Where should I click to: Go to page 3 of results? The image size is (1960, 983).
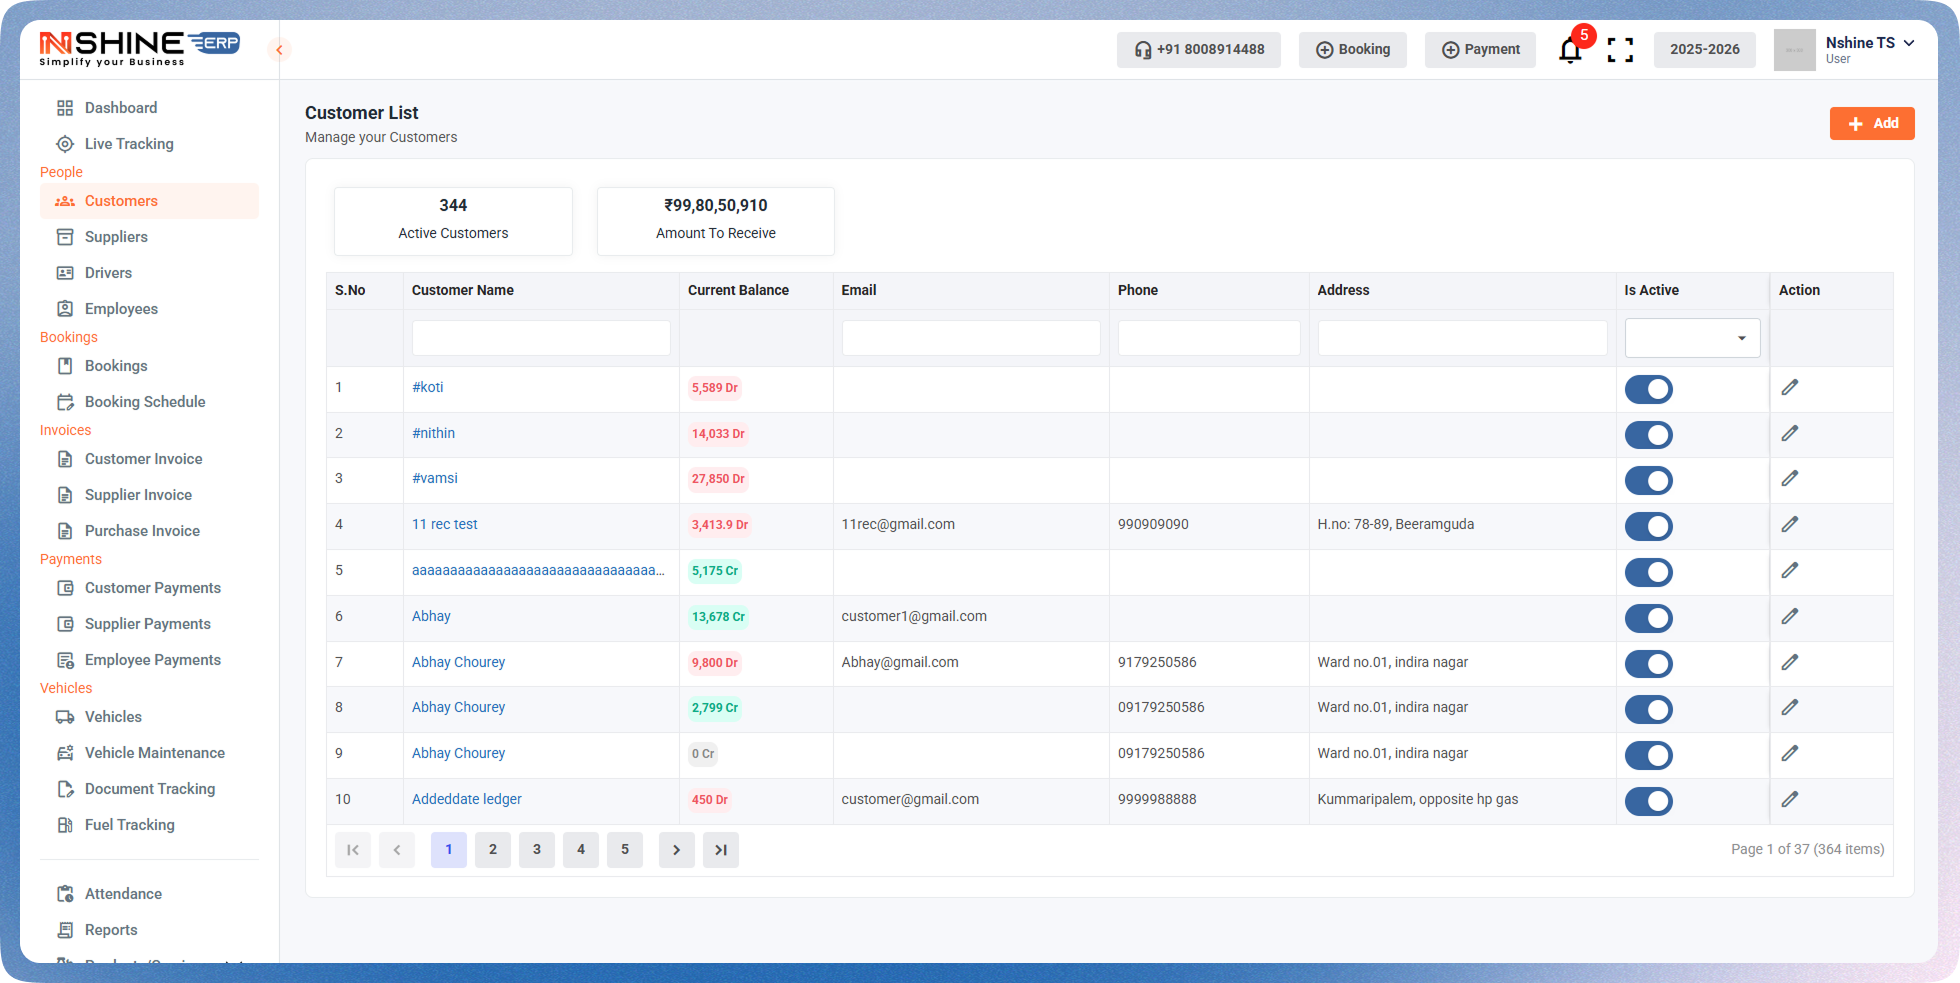point(536,849)
